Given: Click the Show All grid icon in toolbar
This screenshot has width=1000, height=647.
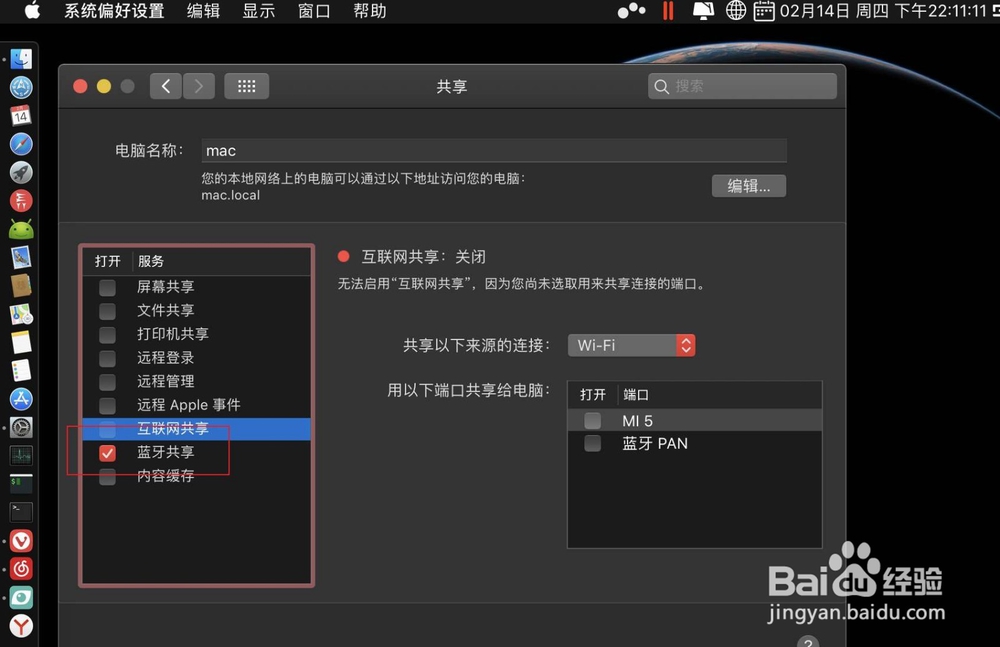Looking at the screenshot, I should [x=246, y=86].
